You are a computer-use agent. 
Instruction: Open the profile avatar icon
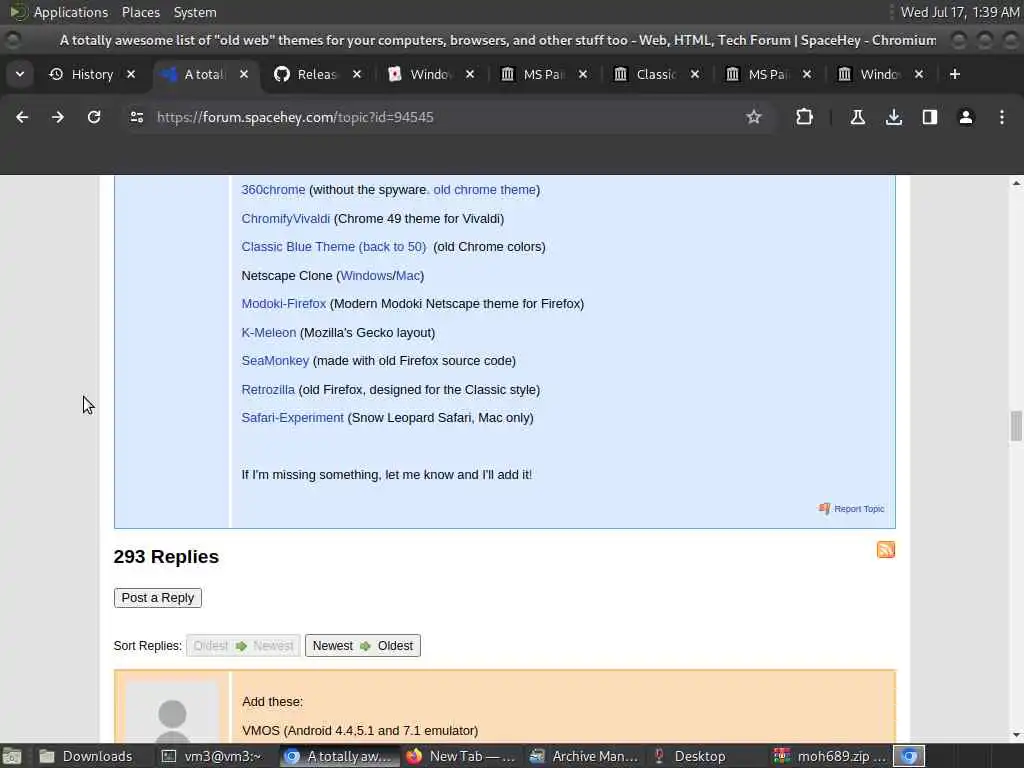coord(966,117)
